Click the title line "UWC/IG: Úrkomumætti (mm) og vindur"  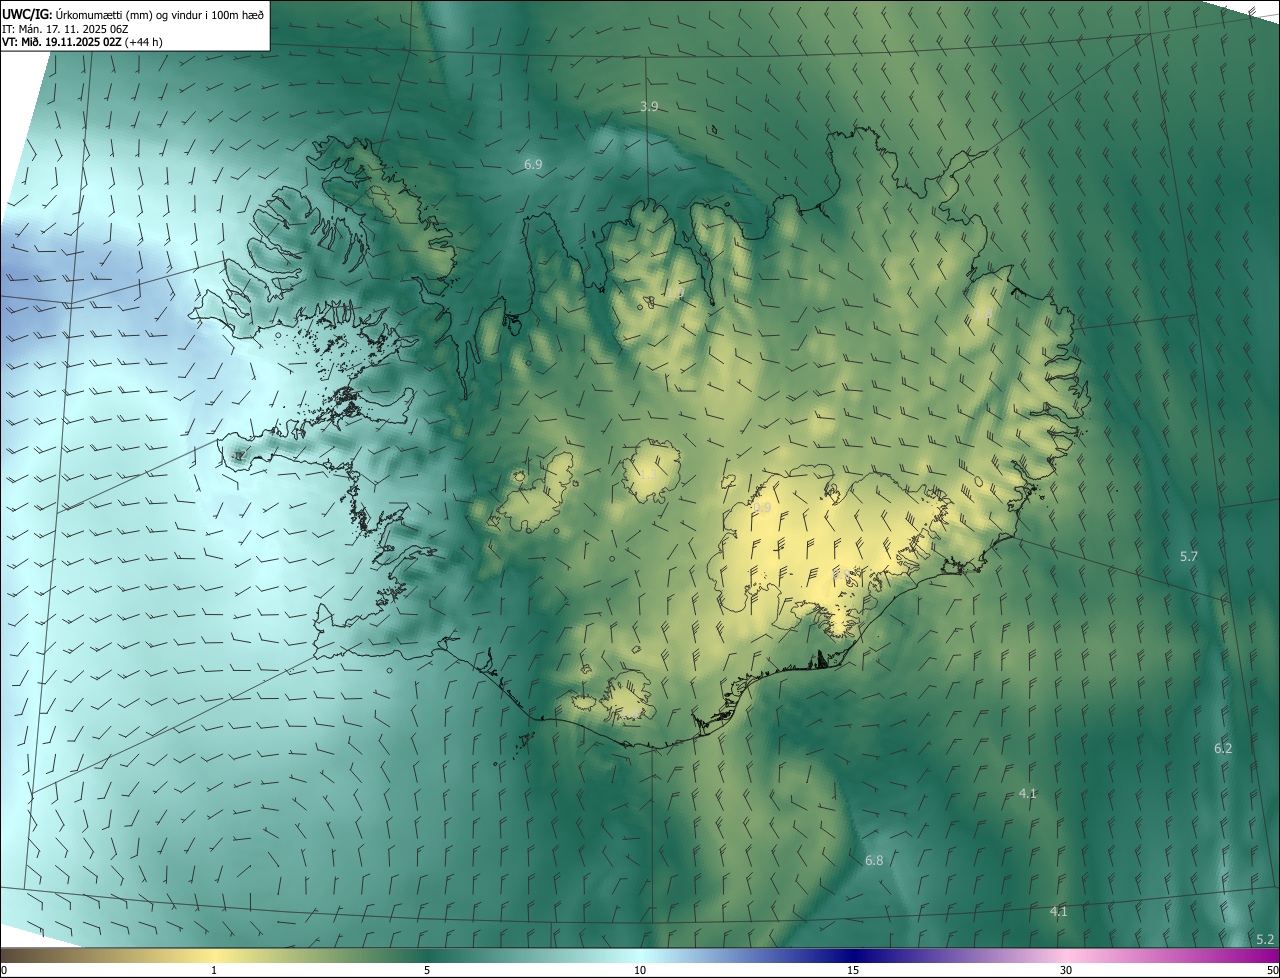133,13
